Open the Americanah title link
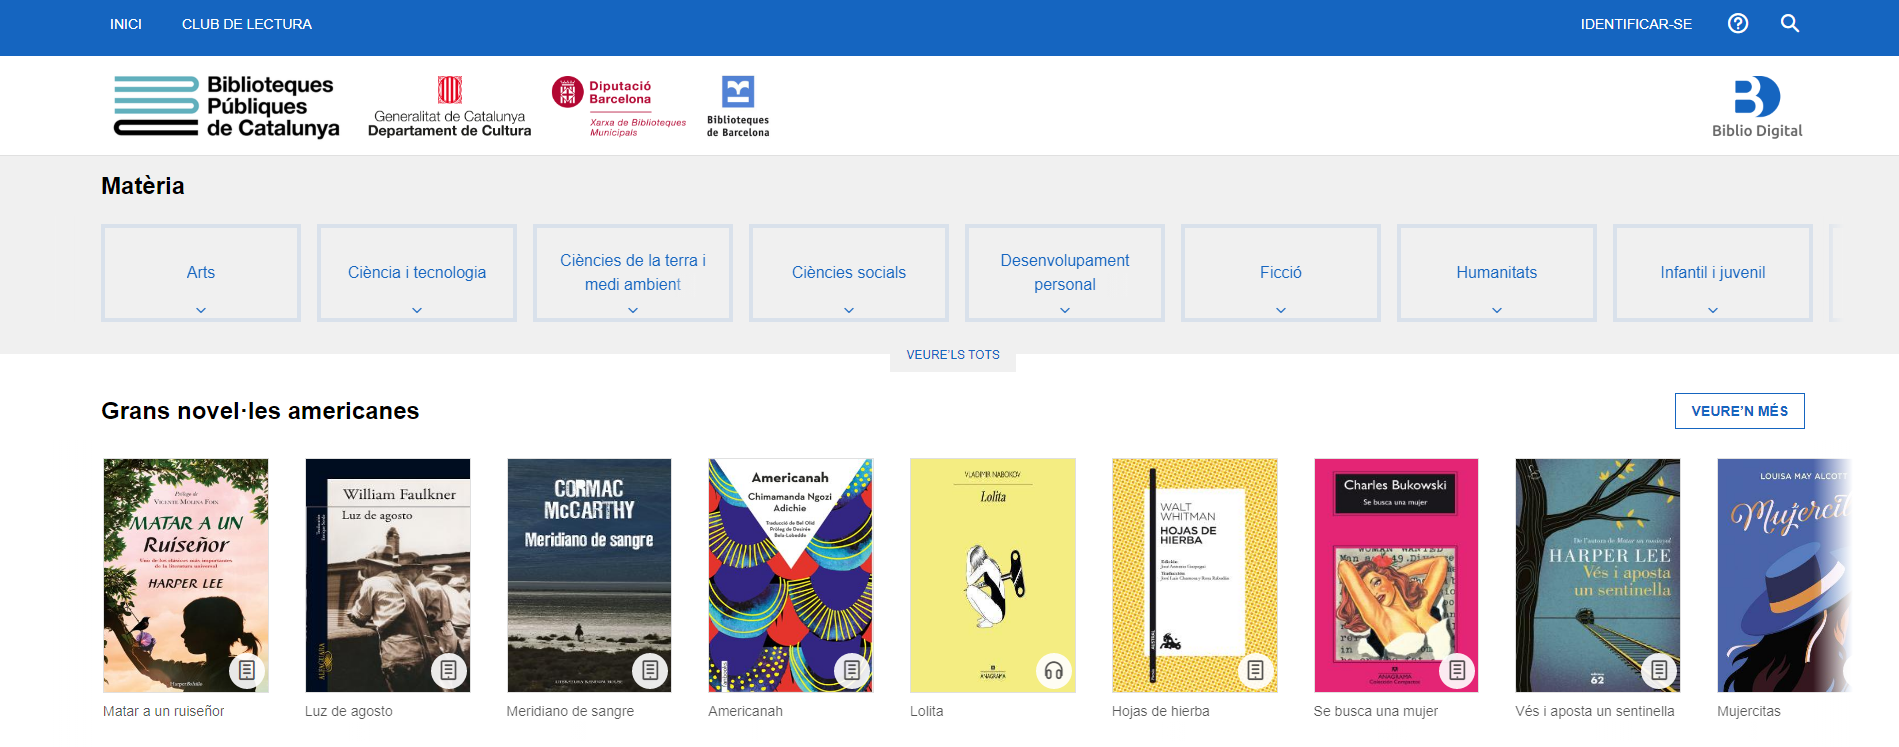1899x747 pixels. (x=745, y=711)
